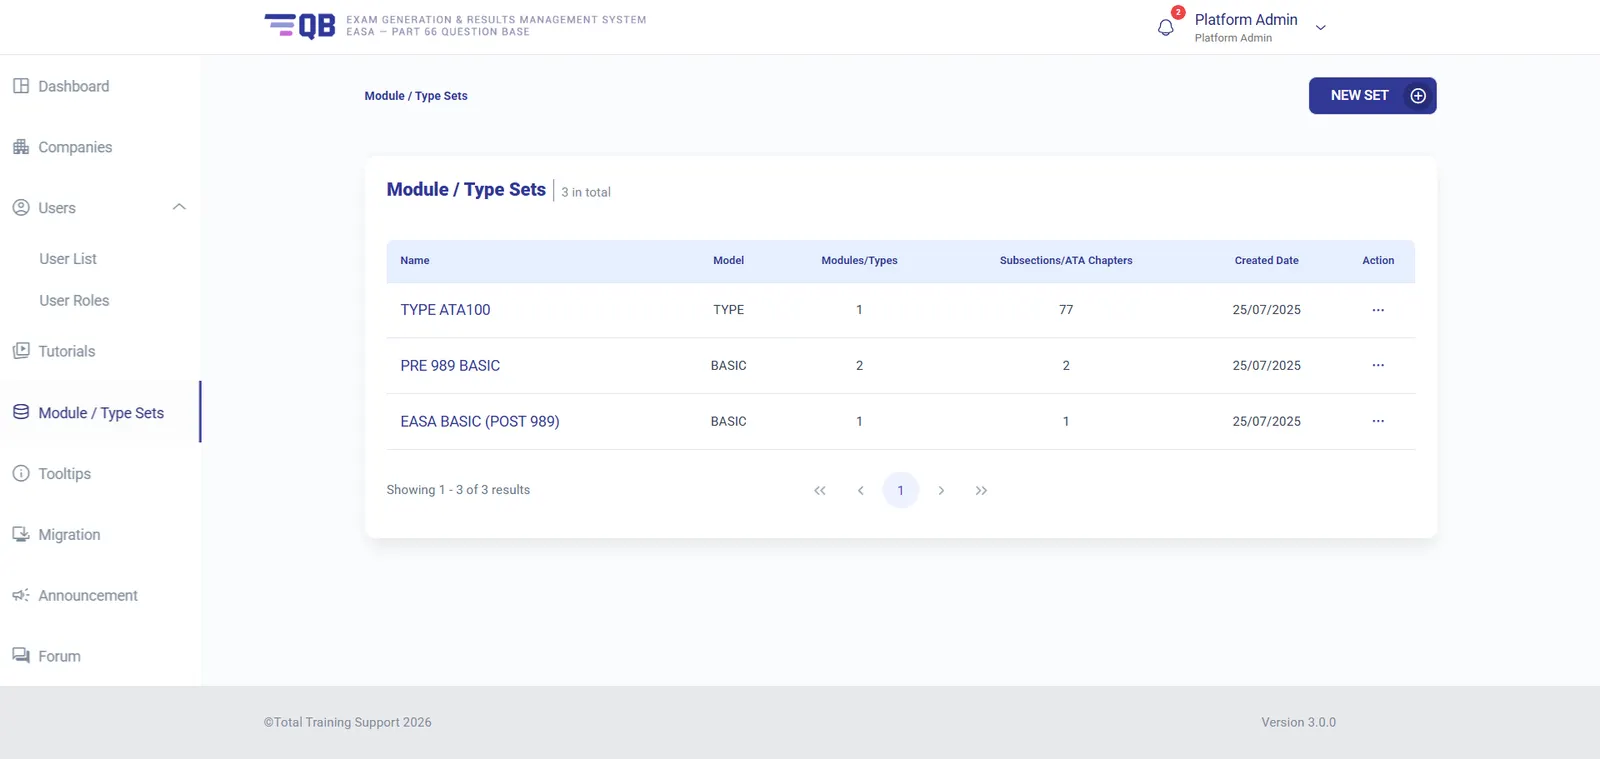Image resolution: width=1600 pixels, height=759 pixels.
Task: Click the Subsections/ATA Chapters column header
Action: point(1066,261)
